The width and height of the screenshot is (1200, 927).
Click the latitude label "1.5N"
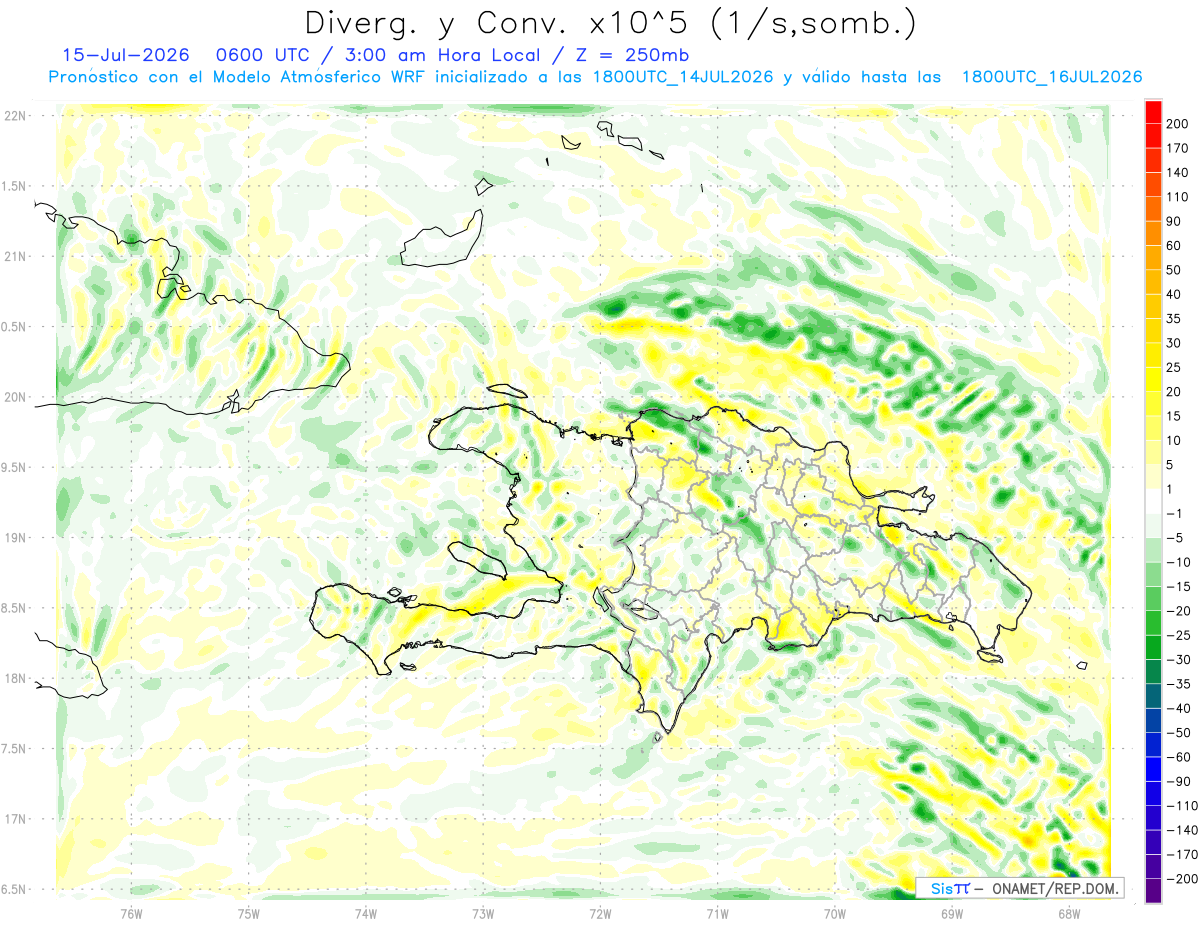(15, 186)
